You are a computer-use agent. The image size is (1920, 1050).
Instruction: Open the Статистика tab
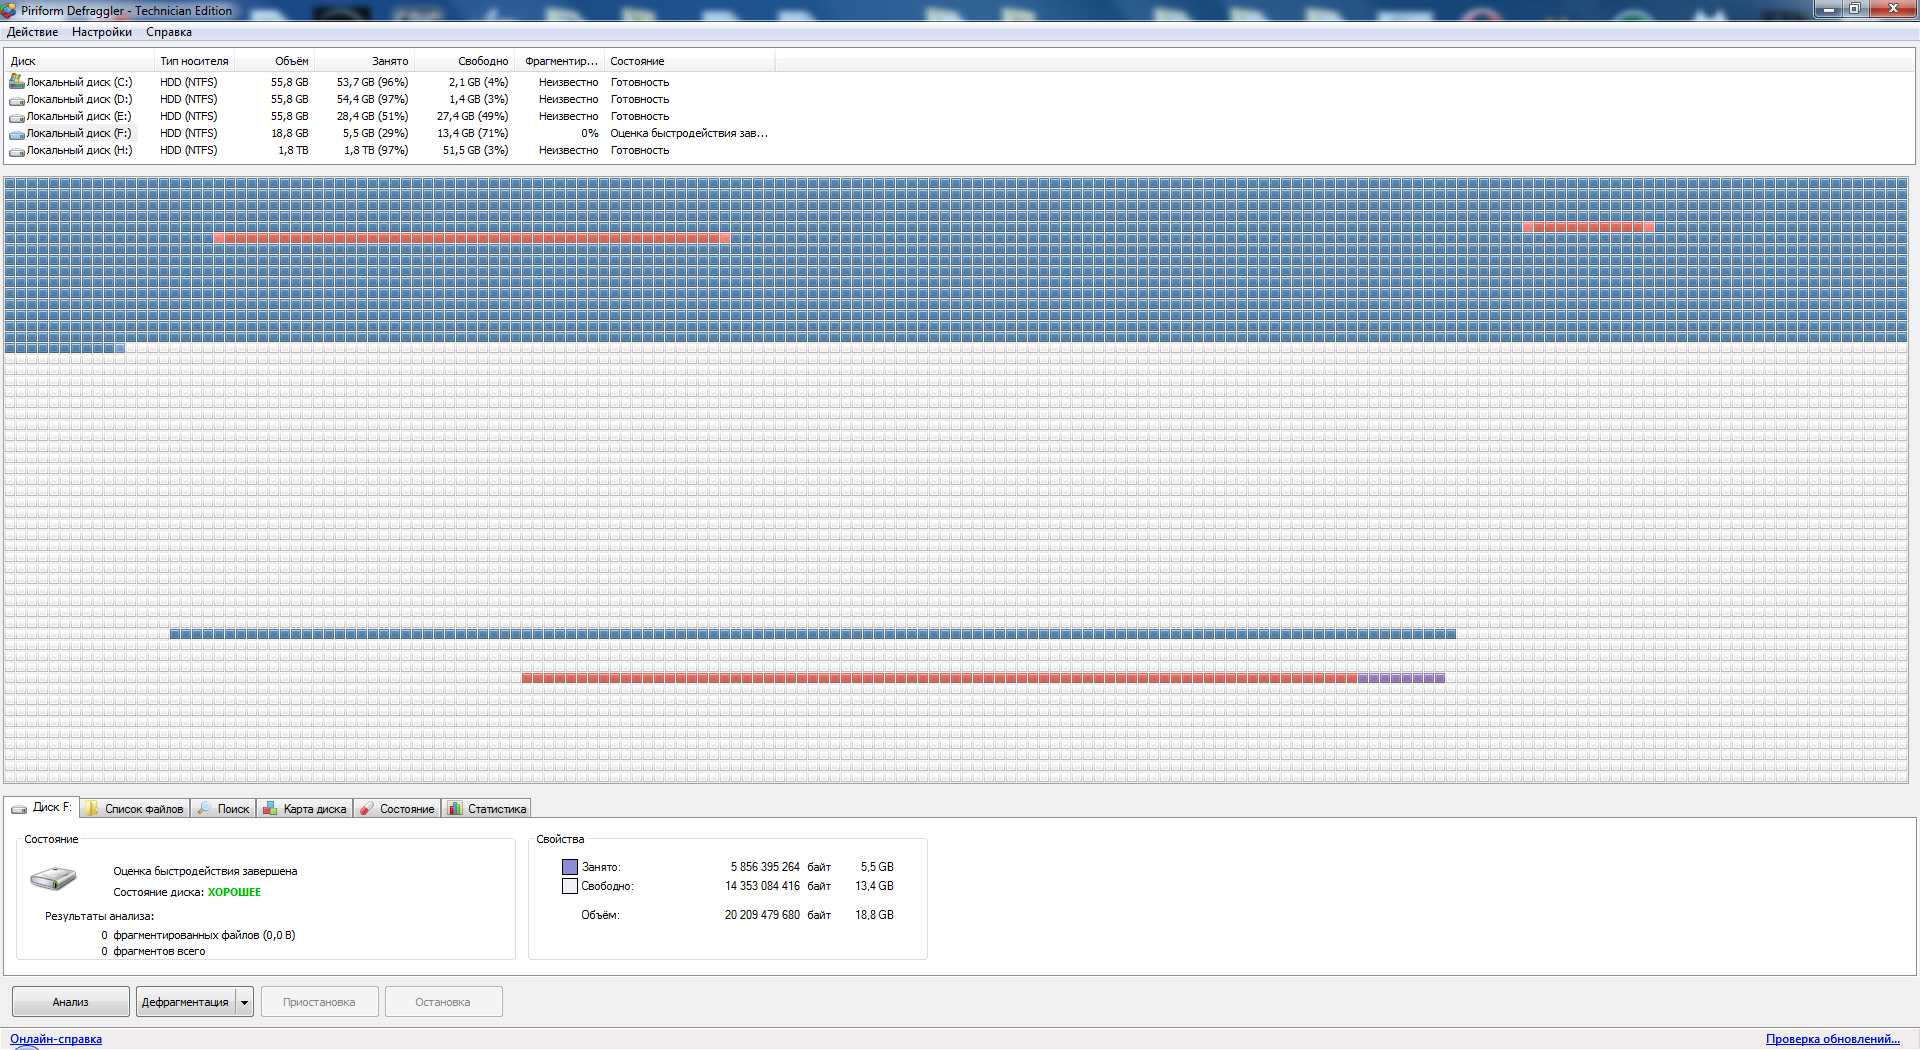click(487, 809)
